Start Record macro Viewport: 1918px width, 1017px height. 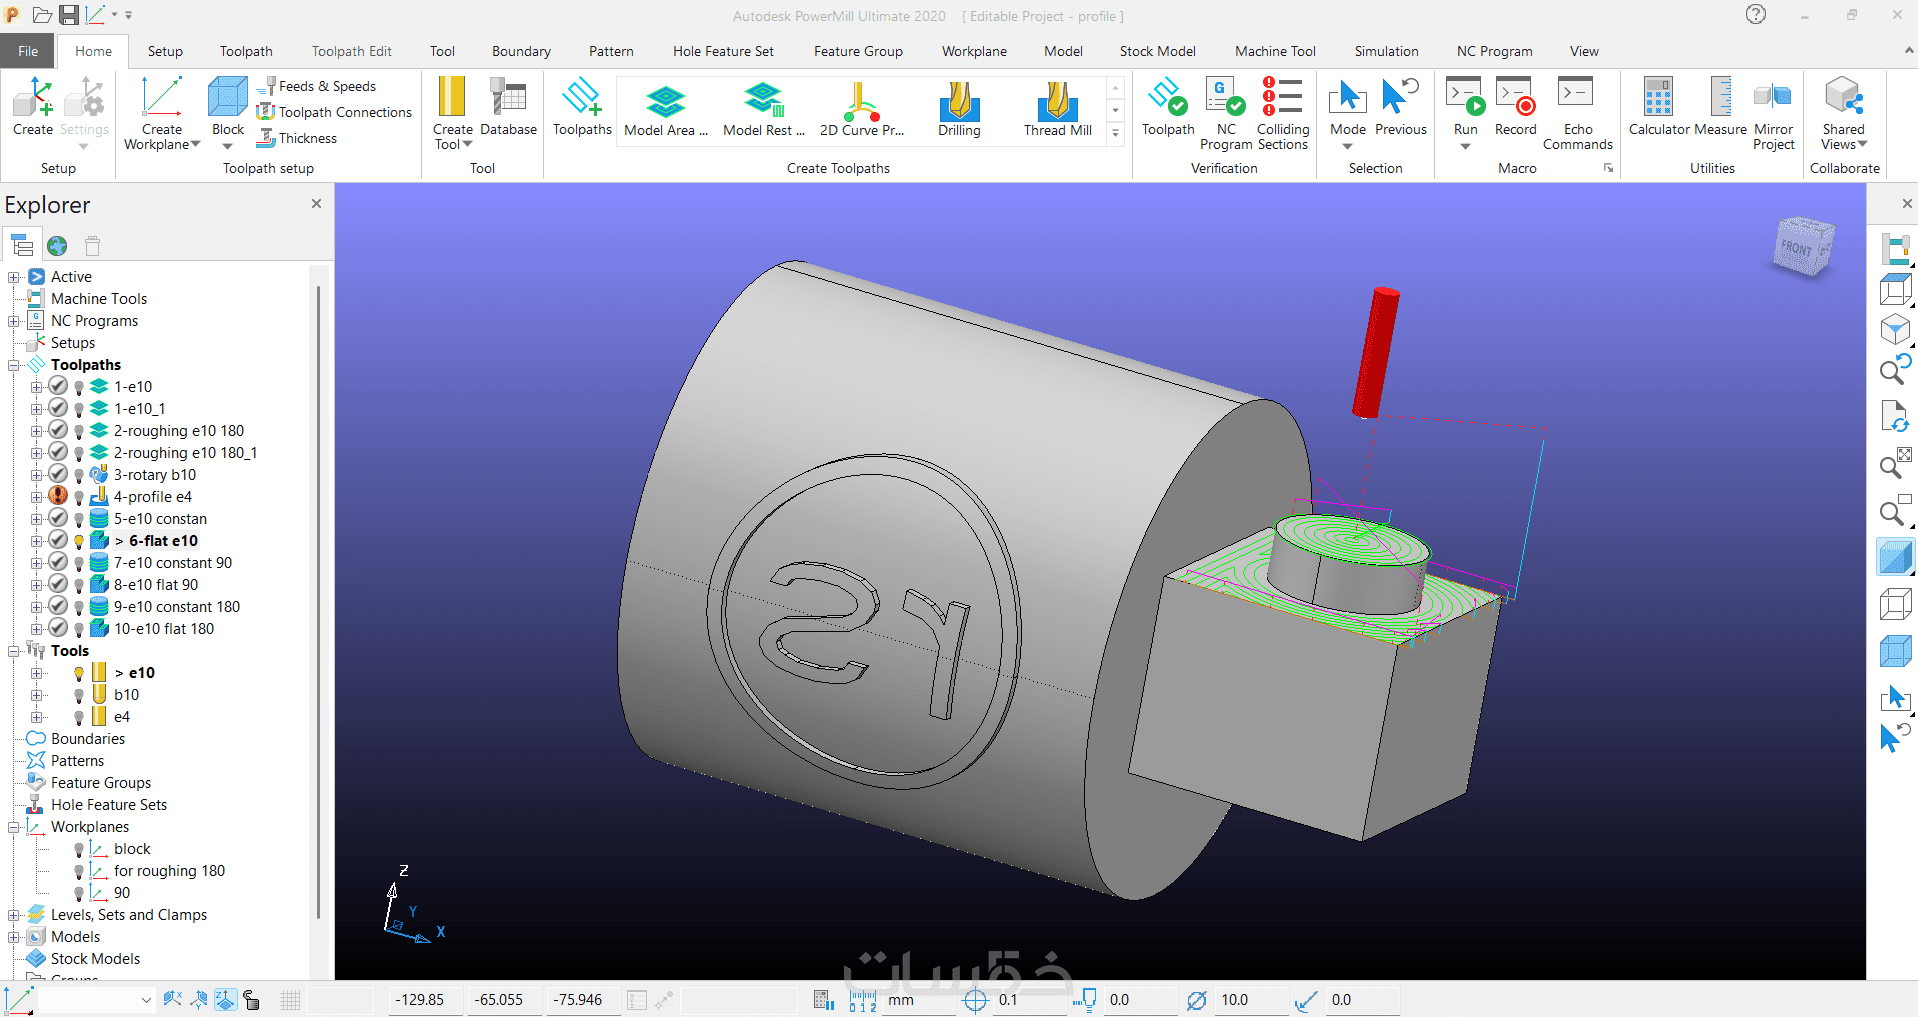[1515, 106]
